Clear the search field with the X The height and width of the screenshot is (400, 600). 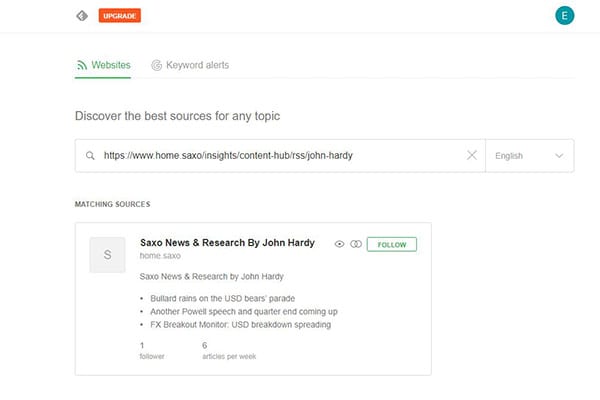coord(472,155)
